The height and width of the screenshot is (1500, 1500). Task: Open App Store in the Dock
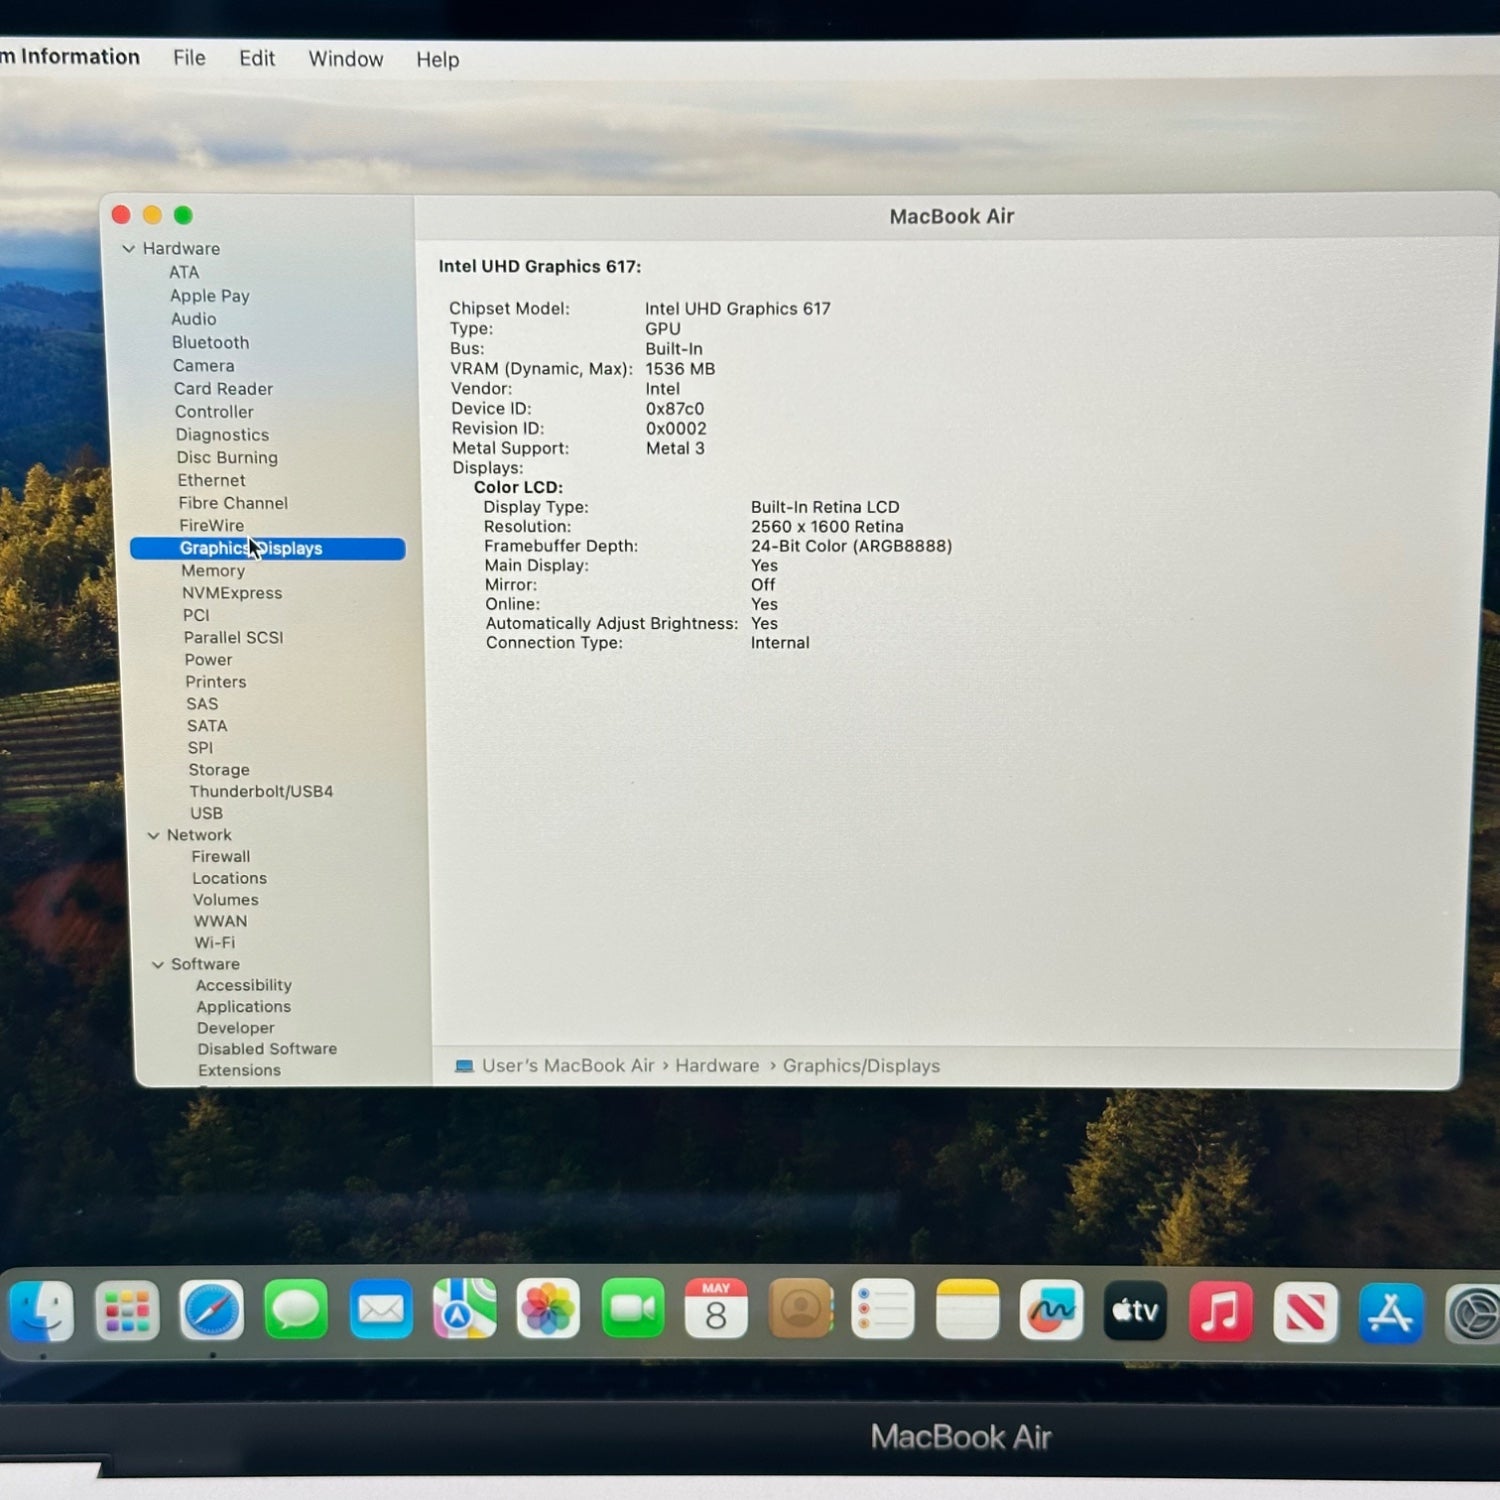[1390, 1313]
